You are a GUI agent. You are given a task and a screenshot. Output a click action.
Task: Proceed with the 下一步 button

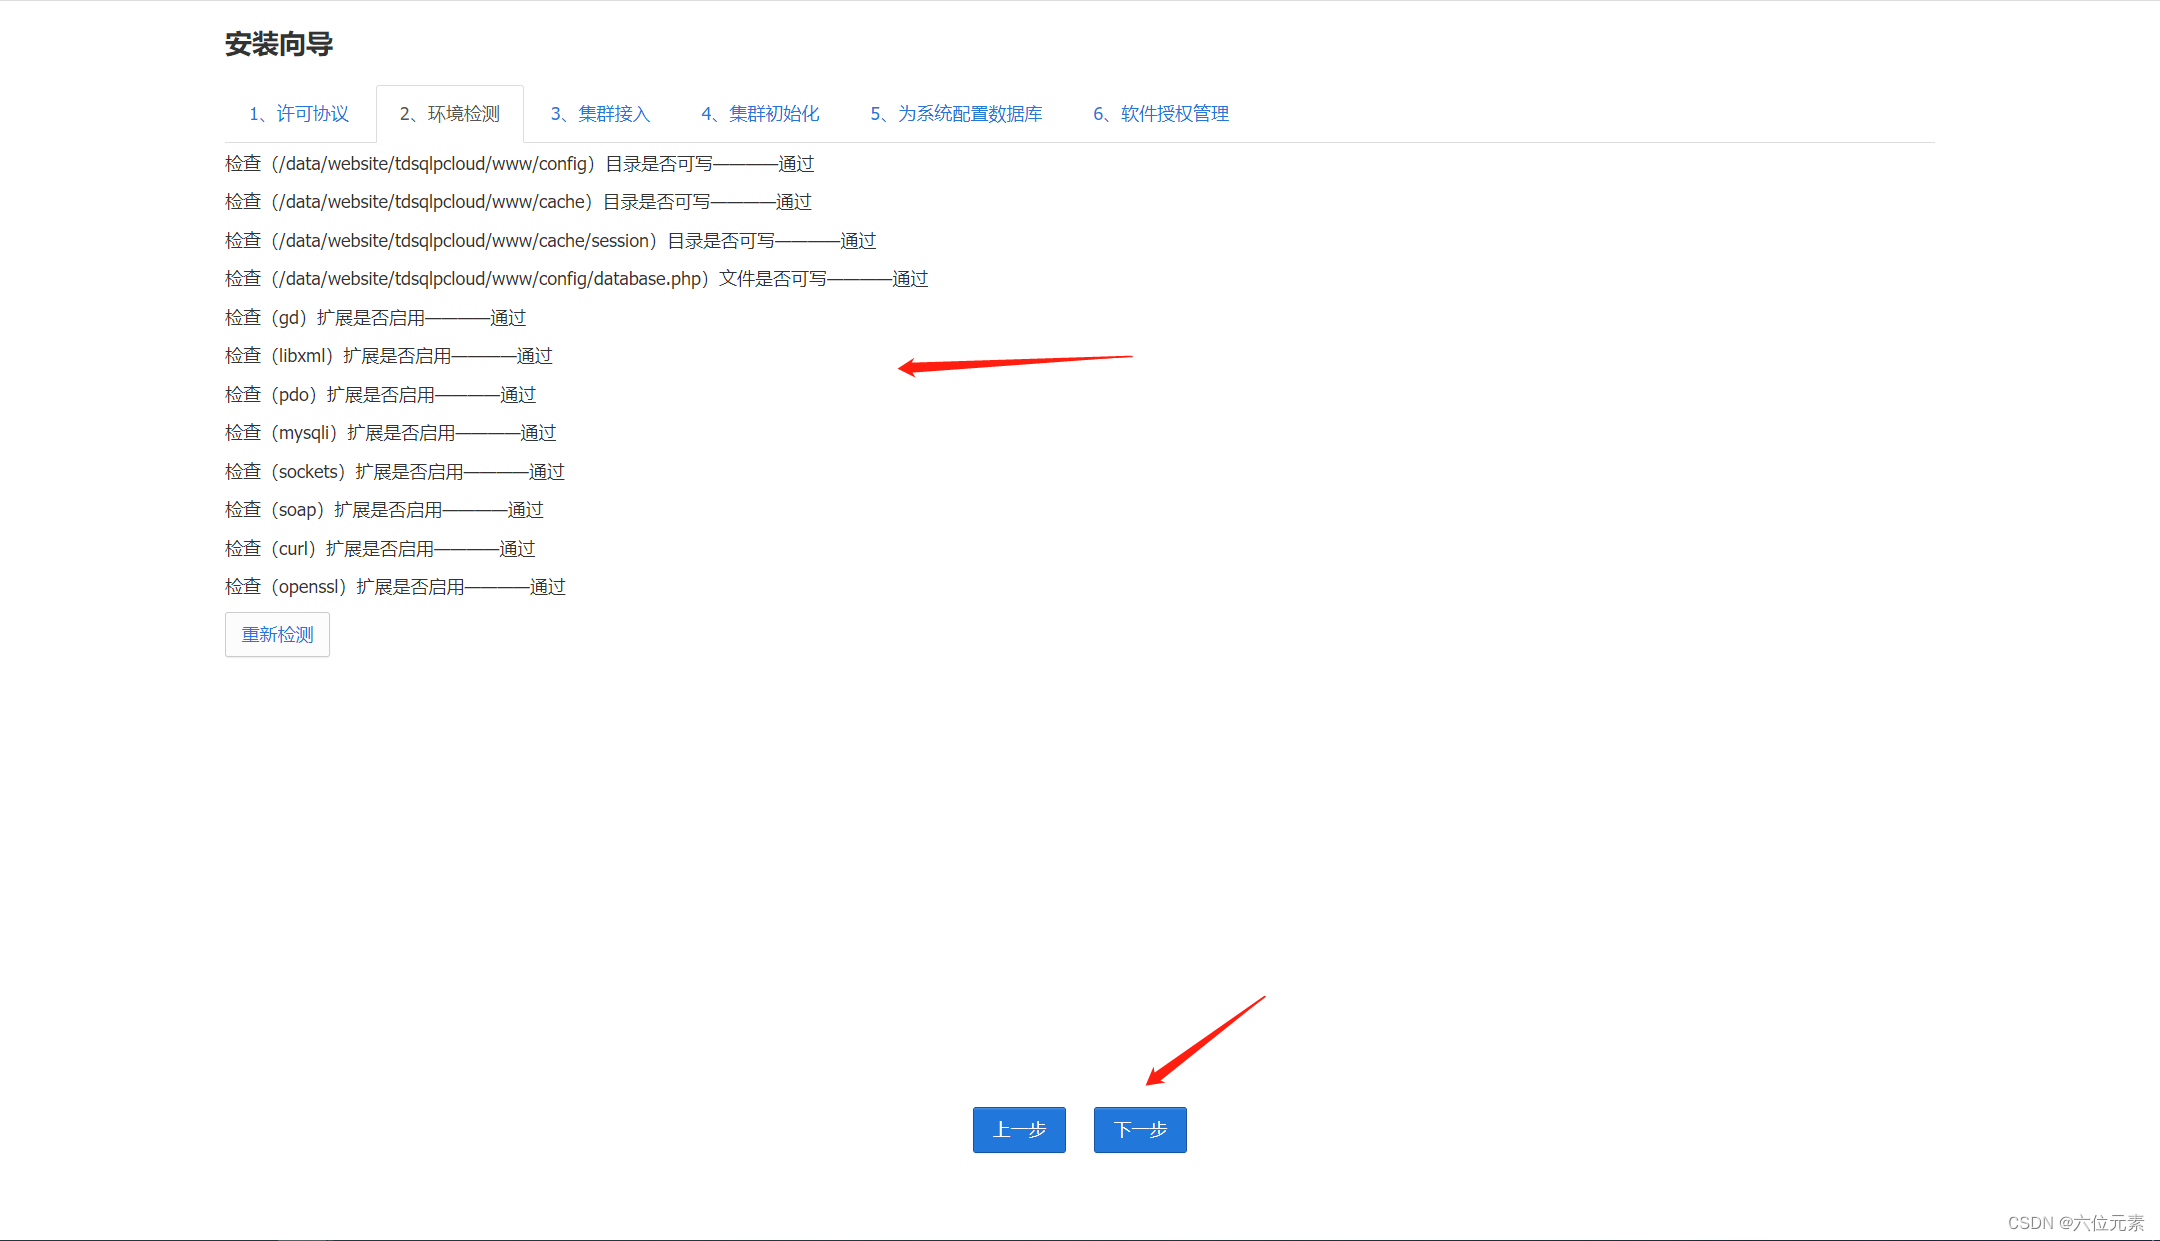1140,1130
